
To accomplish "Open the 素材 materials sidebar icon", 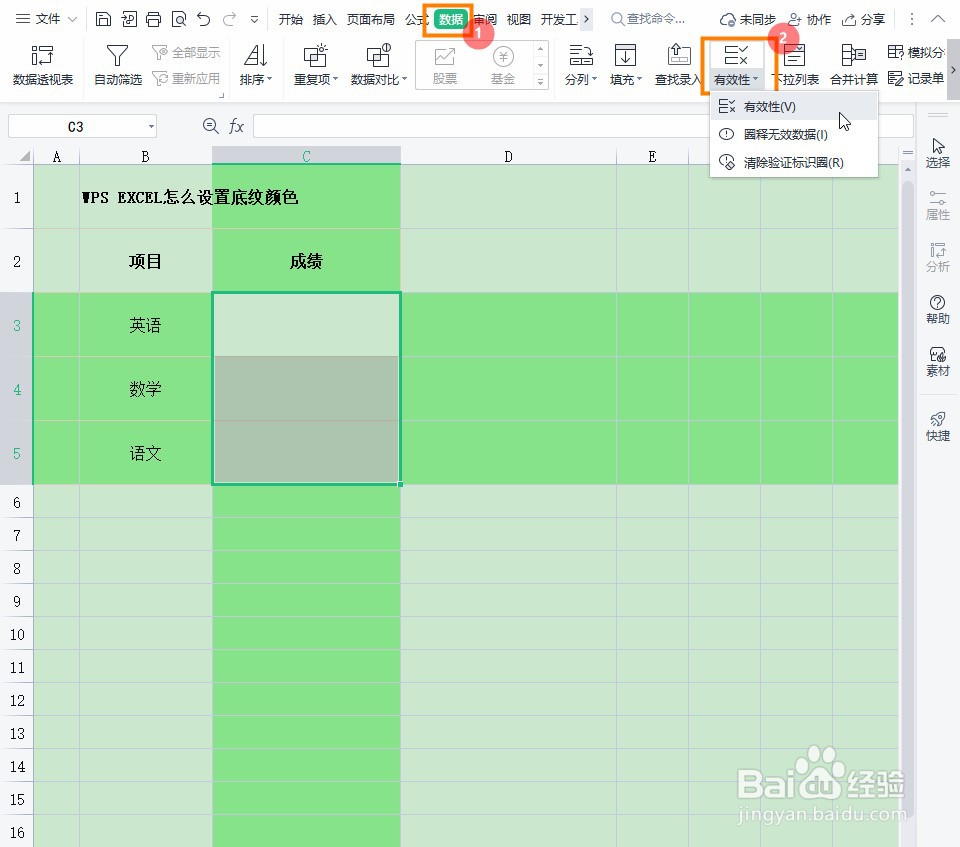I will pyautogui.click(x=937, y=361).
